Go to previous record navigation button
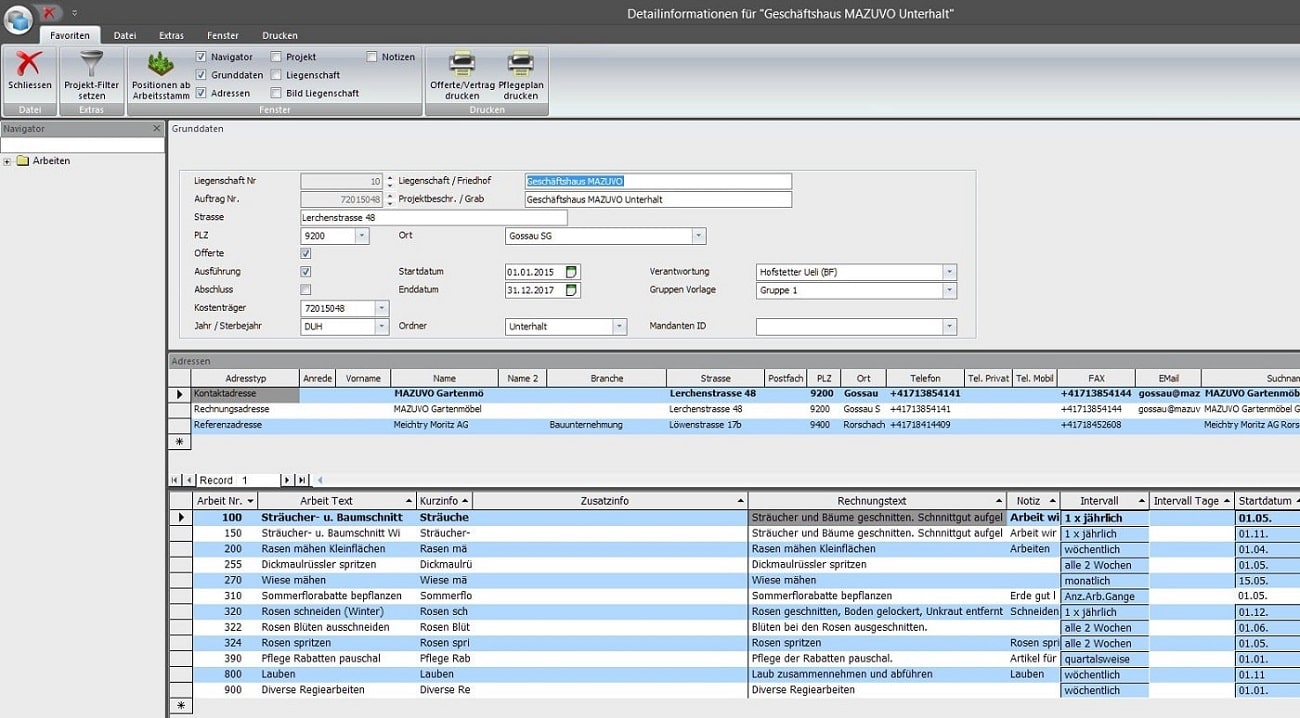 coord(190,480)
